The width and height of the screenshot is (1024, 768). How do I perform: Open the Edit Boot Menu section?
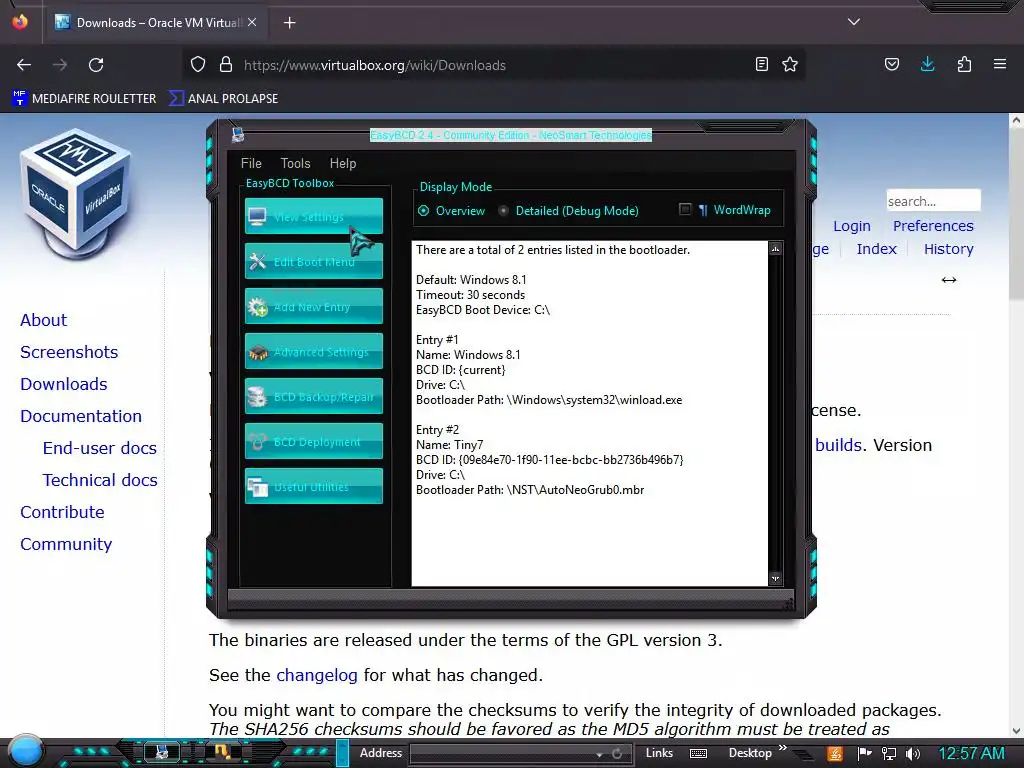pos(313,261)
